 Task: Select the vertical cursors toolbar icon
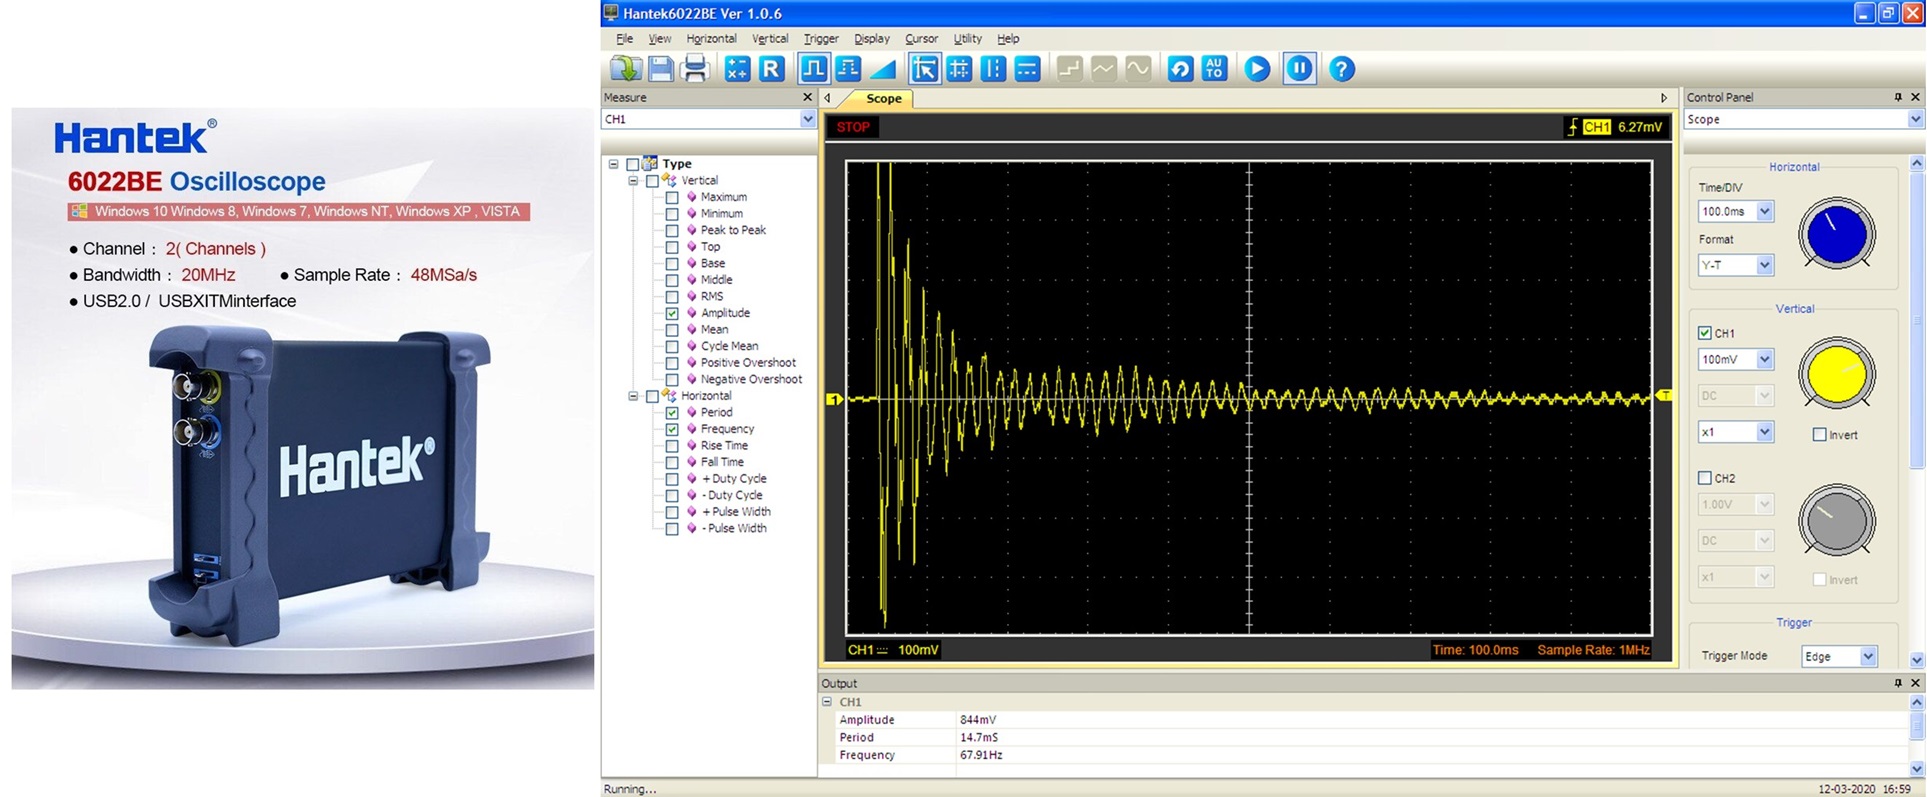[x=993, y=69]
